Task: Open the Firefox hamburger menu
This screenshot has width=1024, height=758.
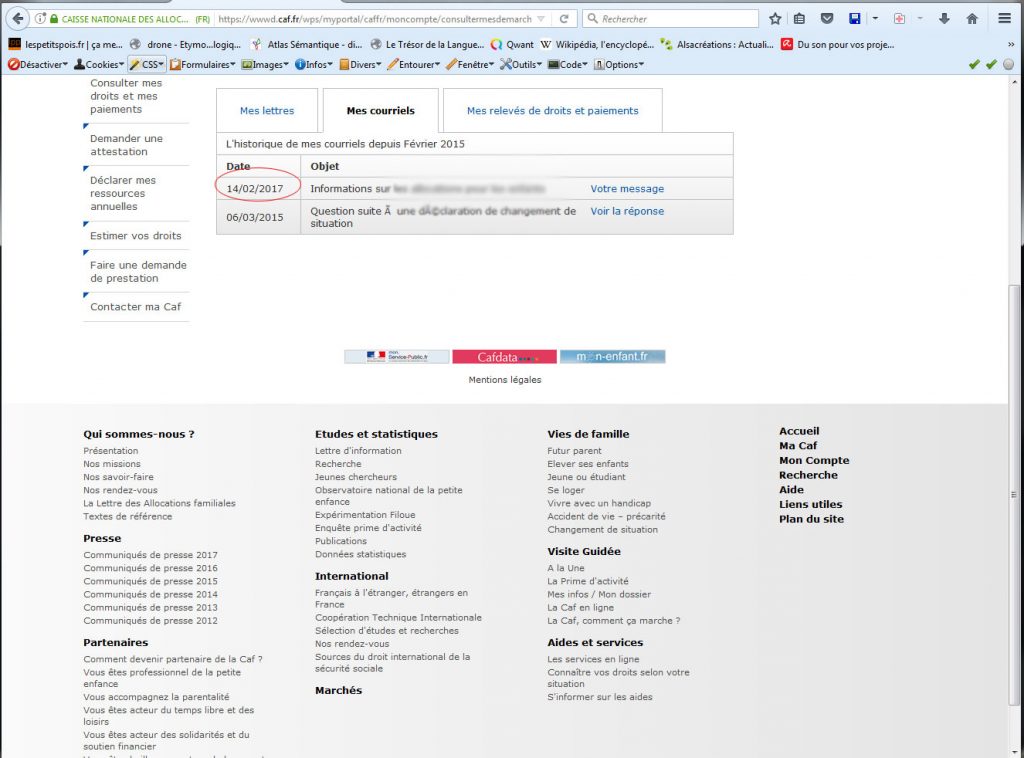Action: [x=1005, y=19]
